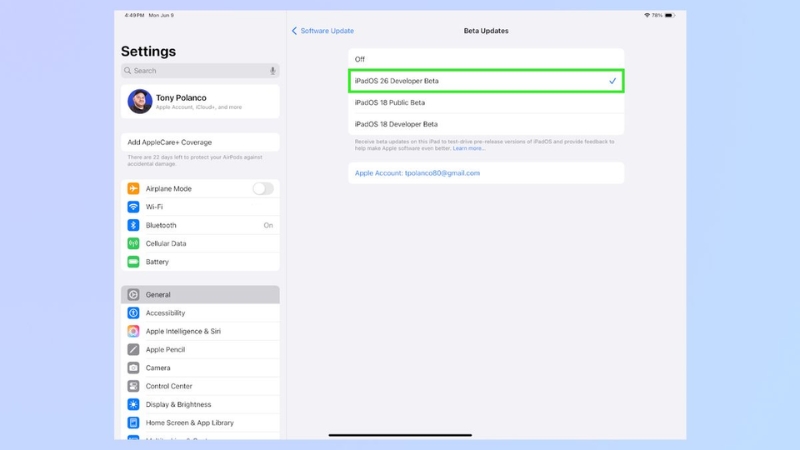This screenshot has width=800, height=450.
Task: Tap the Wi-Fi icon in sidebar
Action: point(133,207)
